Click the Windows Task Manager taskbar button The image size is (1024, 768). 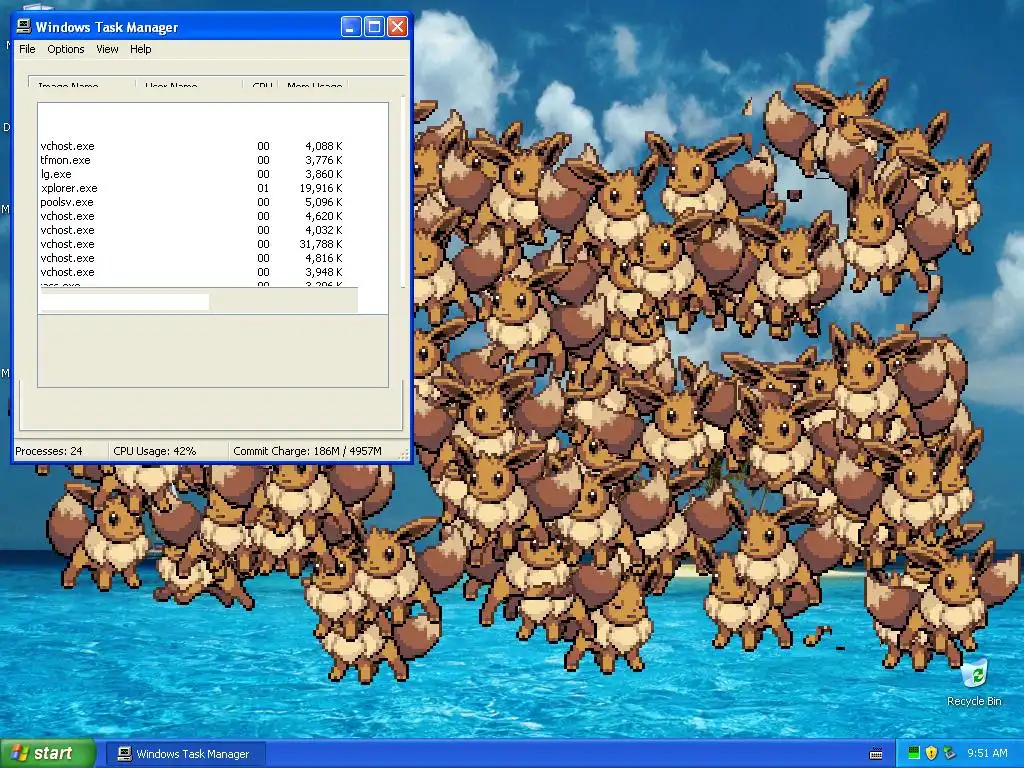185,754
